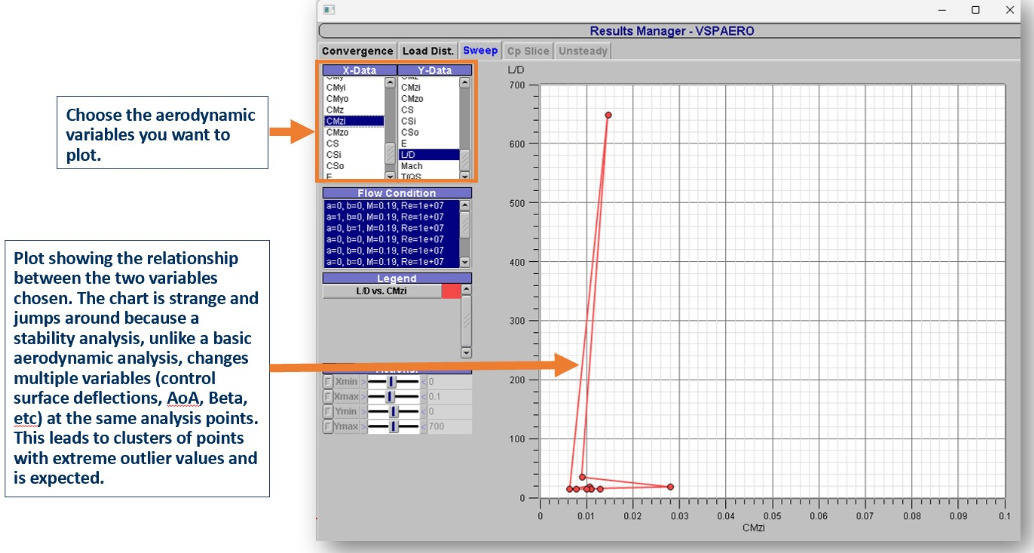This screenshot has height=553, width=1034.
Task: Click the Ymax right range arrow
Action: tap(423, 427)
